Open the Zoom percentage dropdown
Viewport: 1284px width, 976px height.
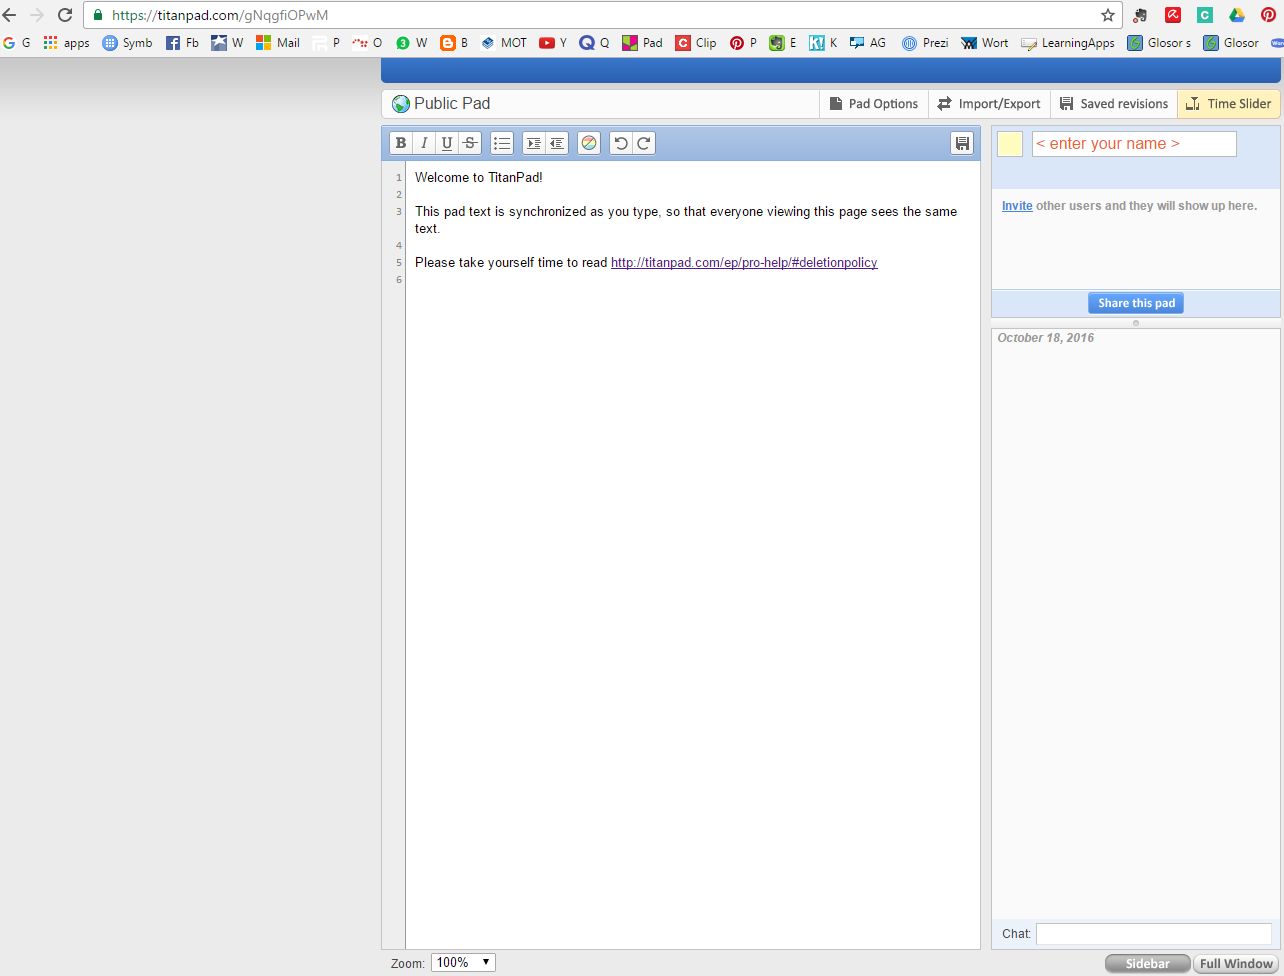point(463,962)
